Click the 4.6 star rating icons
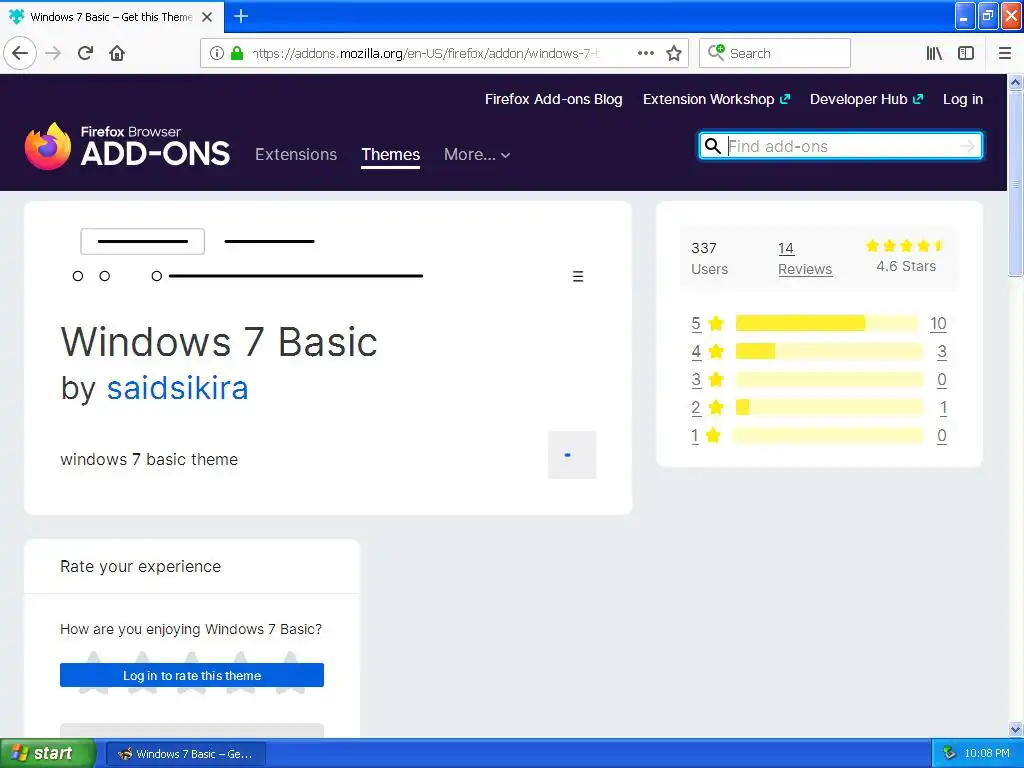 (x=905, y=246)
